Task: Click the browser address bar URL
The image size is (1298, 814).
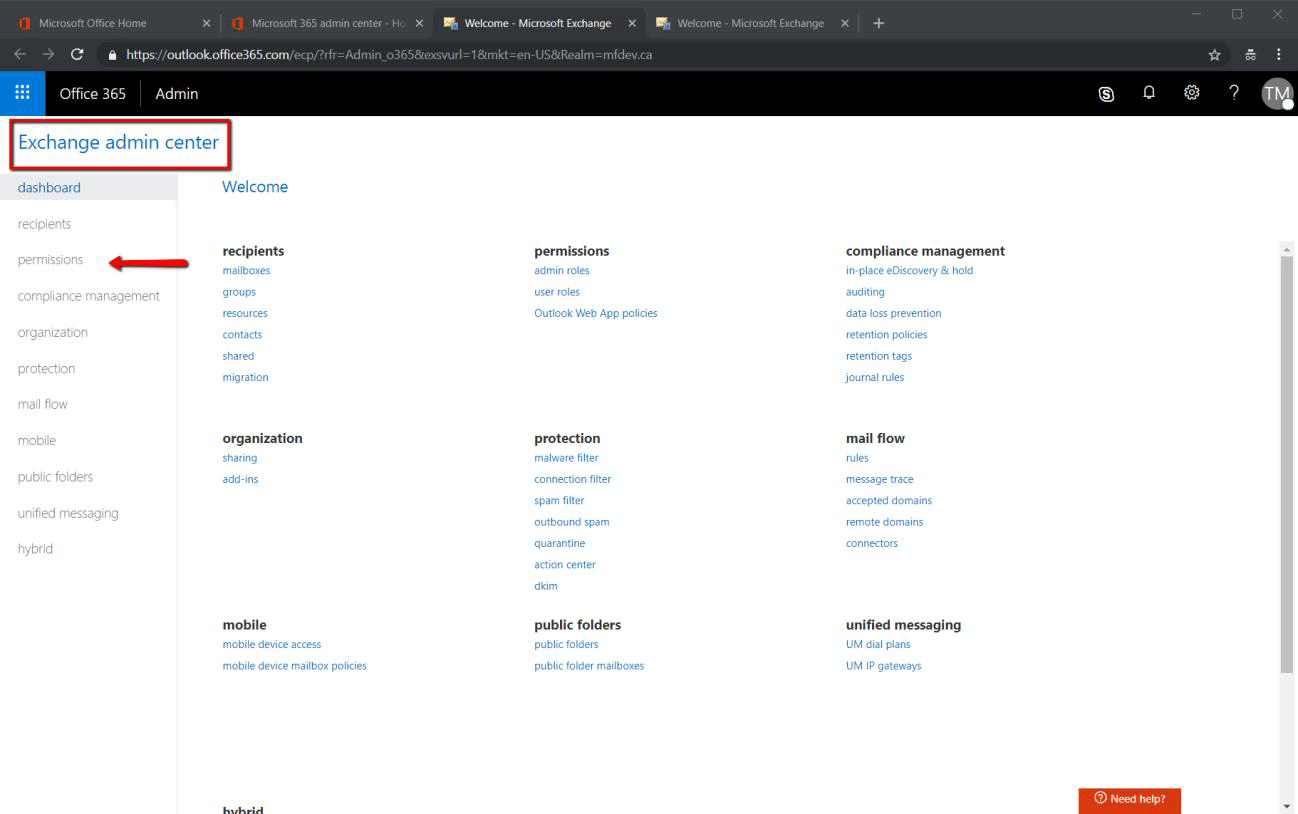Action: [389, 55]
